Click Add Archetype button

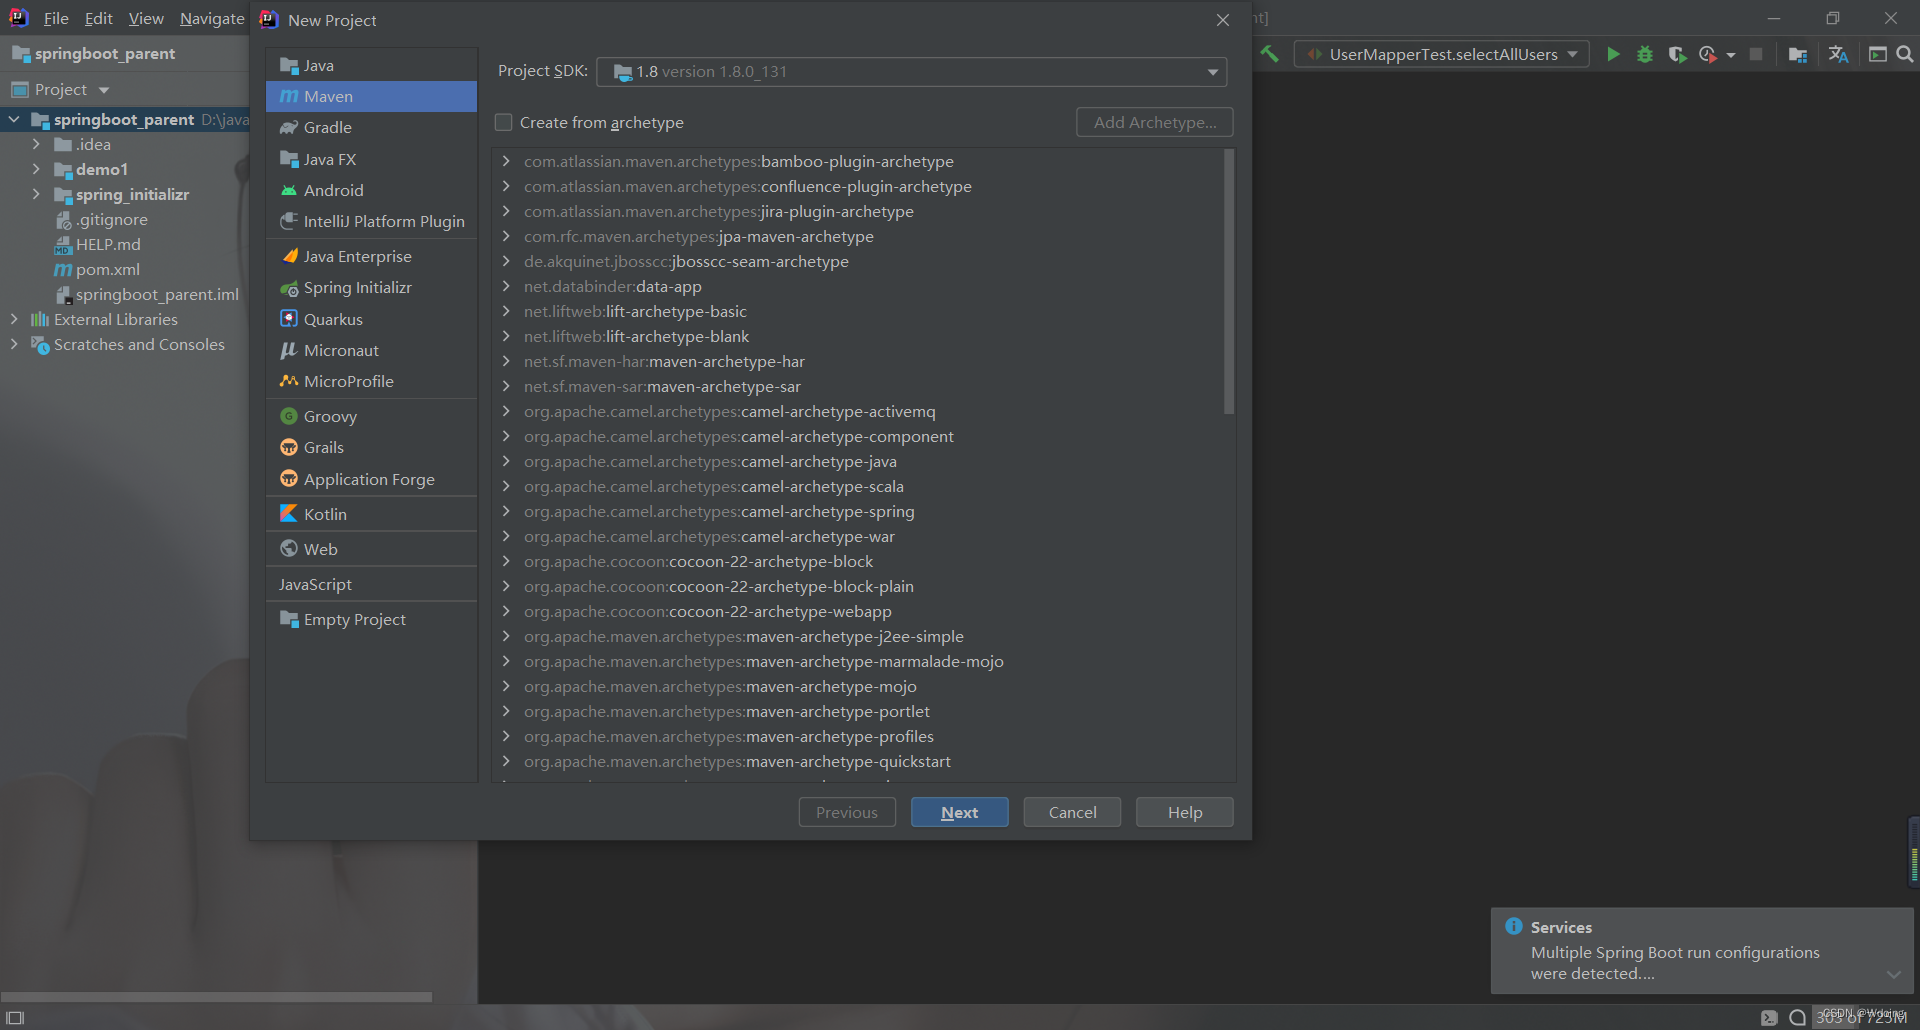pyautogui.click(x=1155, y=122)
